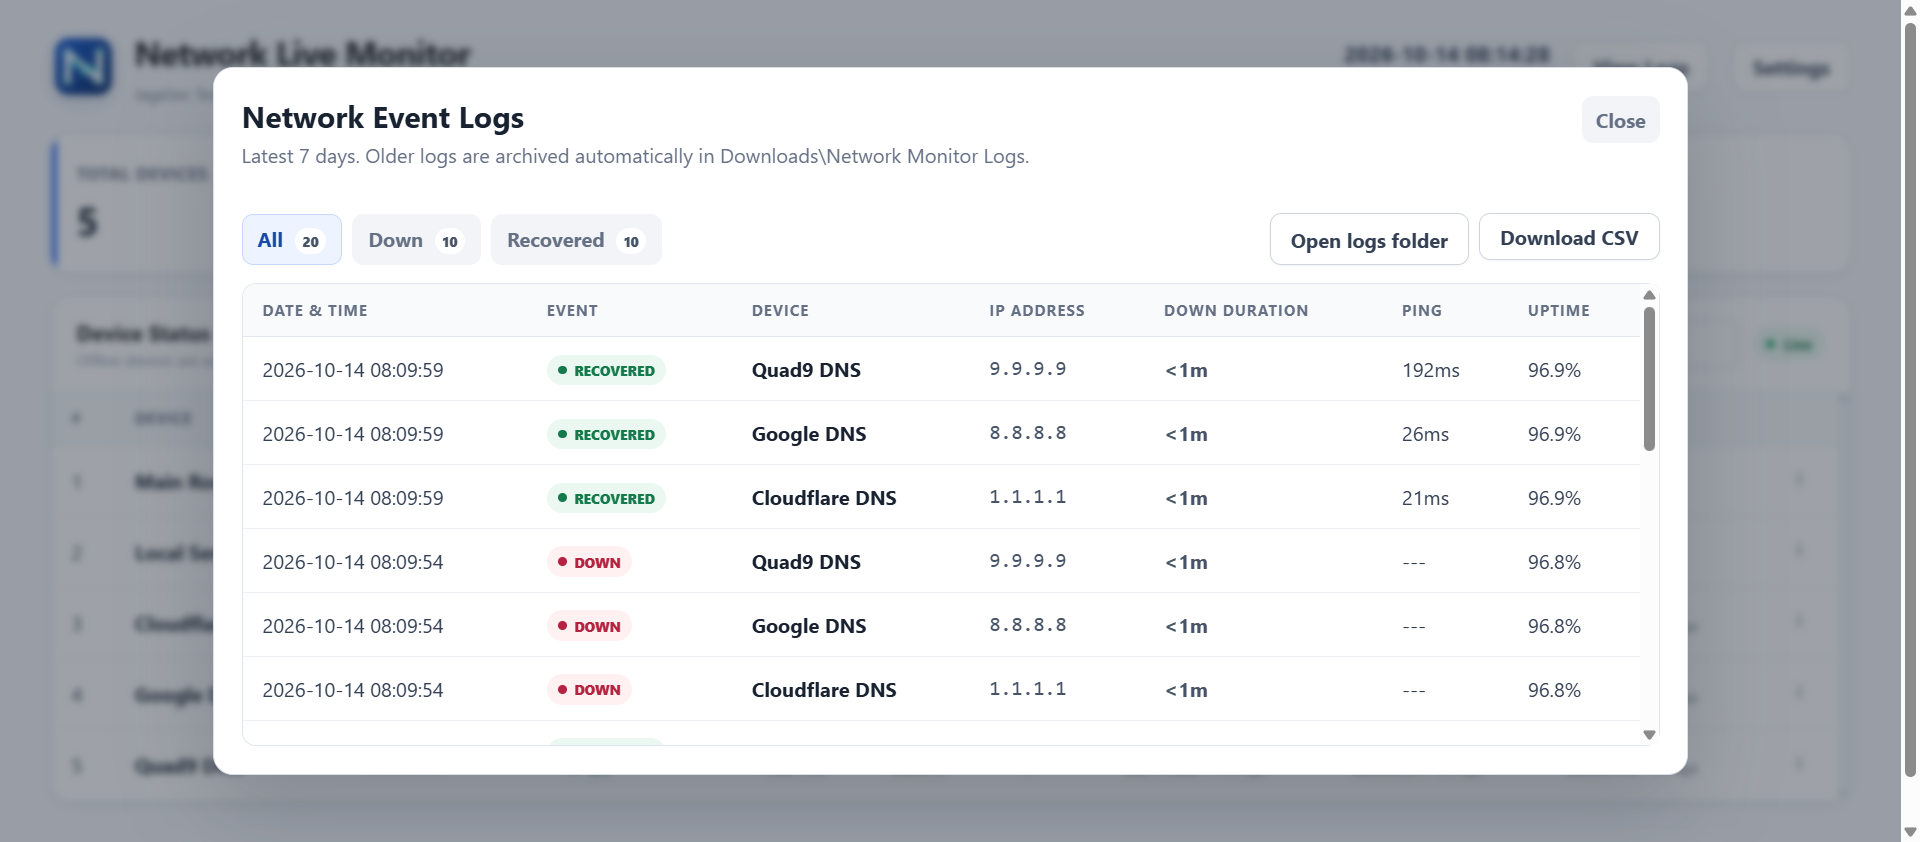This screenshot has width=1920, height=842.
Task: Select Cloudflare DNS in the recovered row
Action: click(x=824, y=498)
